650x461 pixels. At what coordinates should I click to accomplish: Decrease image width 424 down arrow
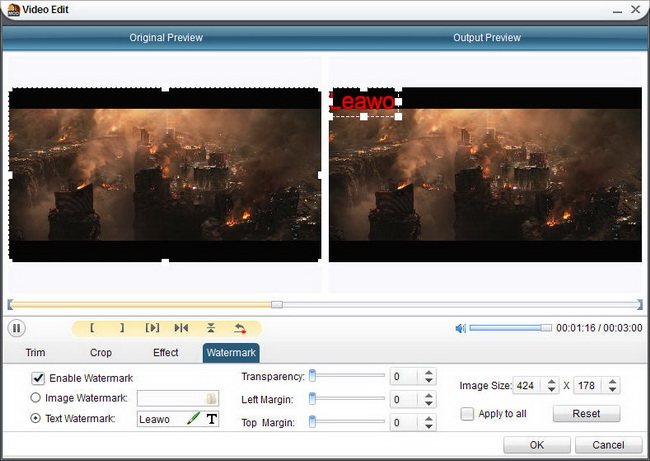coord(551,389)
